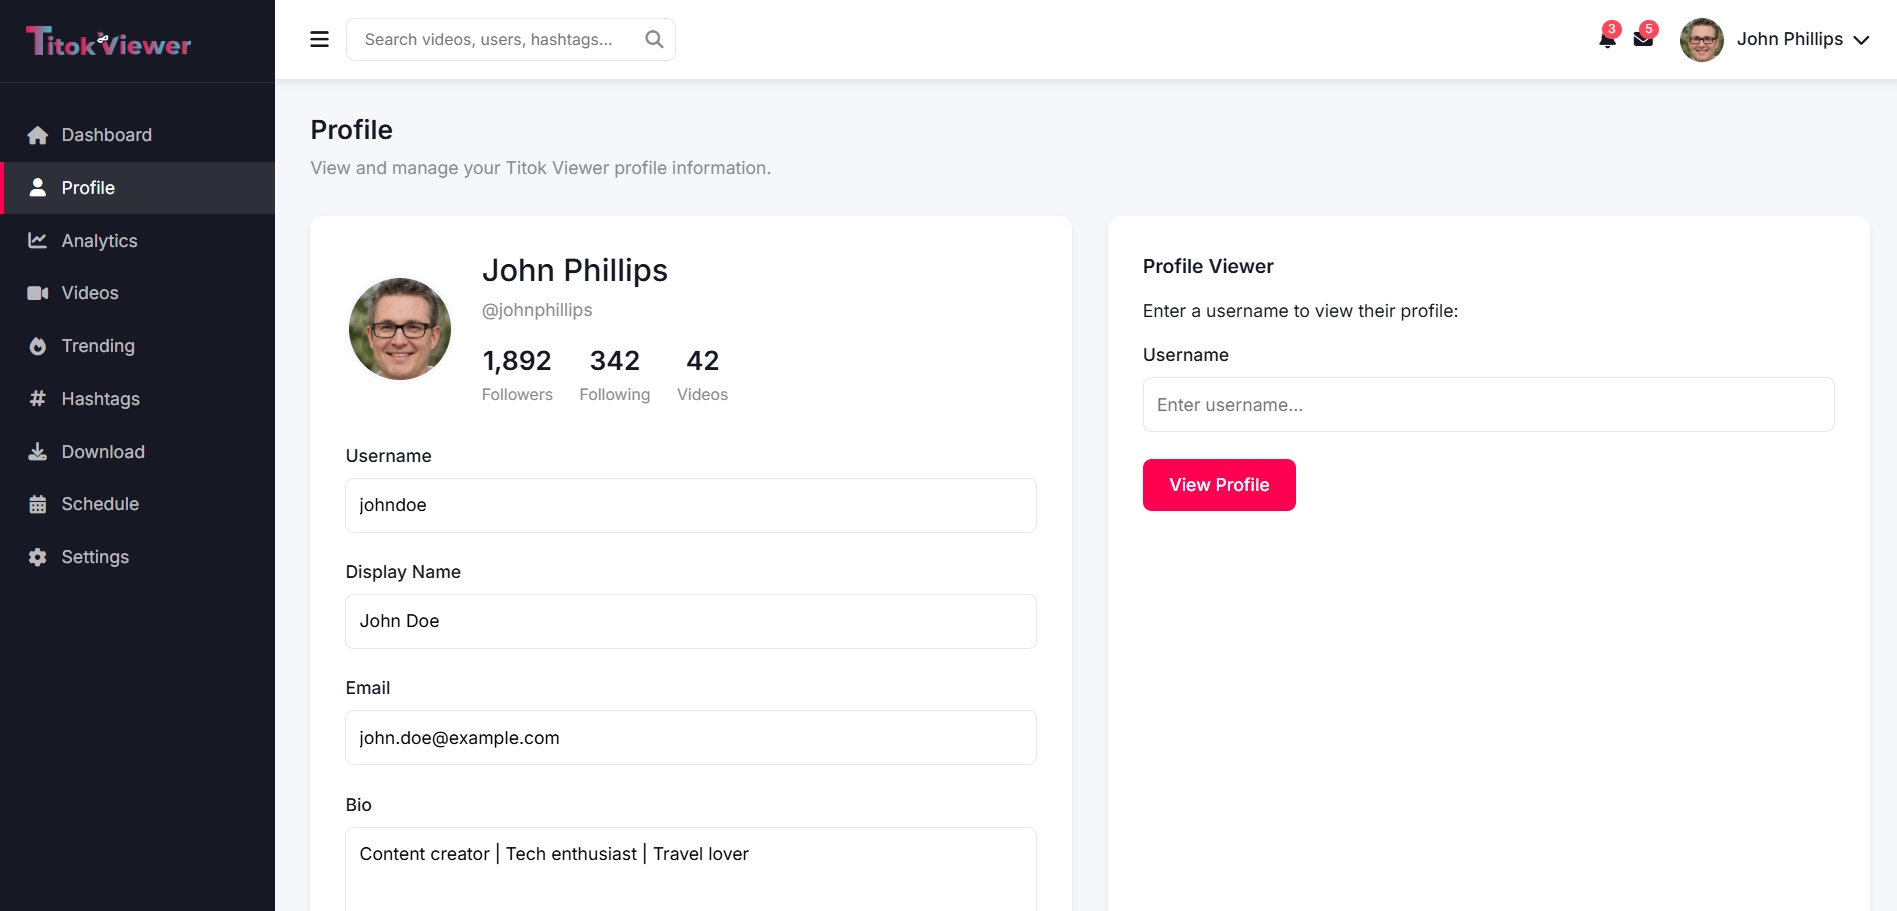The image size is (1897, 911).
Task: Click John Phillips profile avatar
Action: click(399, 329)
